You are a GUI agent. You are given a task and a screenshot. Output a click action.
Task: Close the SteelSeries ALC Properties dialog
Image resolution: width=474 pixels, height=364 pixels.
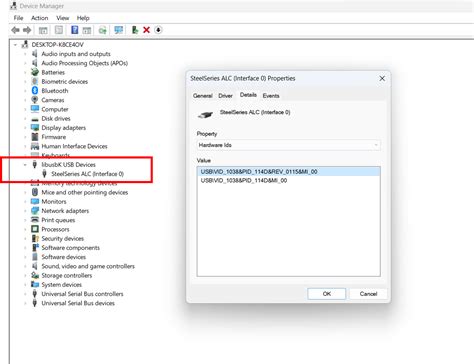382,78
